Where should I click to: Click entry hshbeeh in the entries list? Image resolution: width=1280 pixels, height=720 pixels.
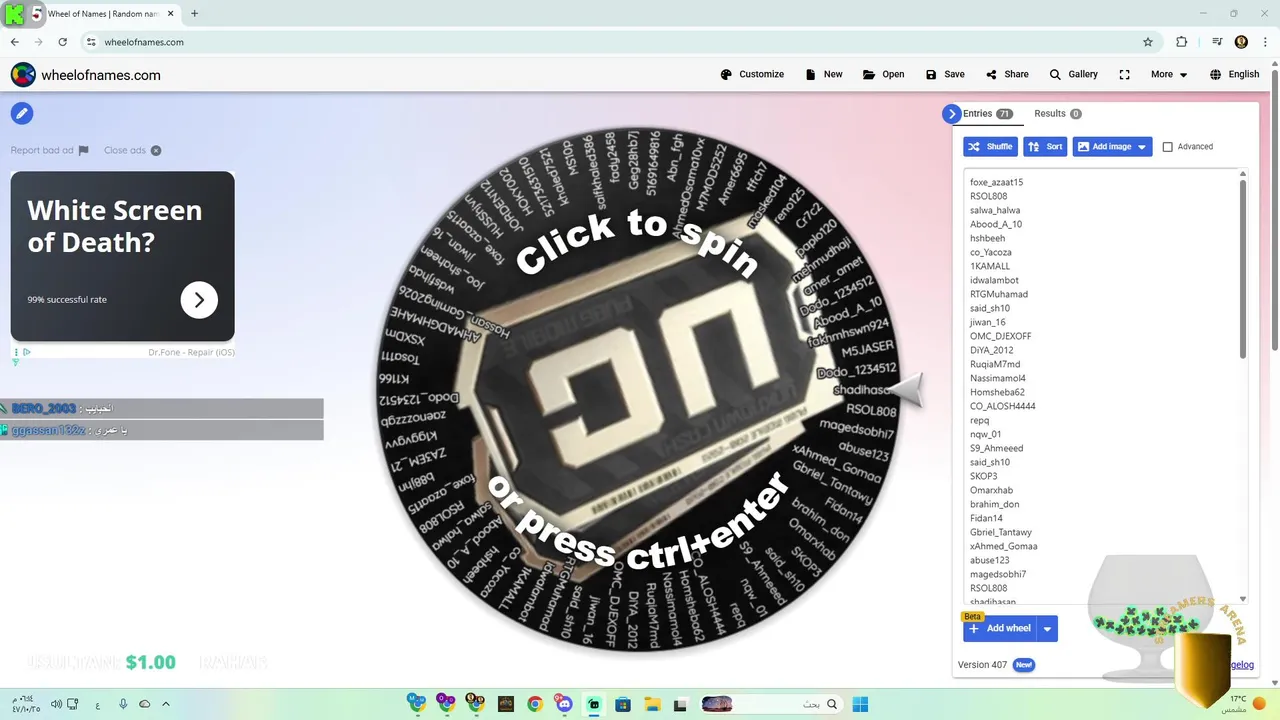pyautogui.click(x=987, y=238)
